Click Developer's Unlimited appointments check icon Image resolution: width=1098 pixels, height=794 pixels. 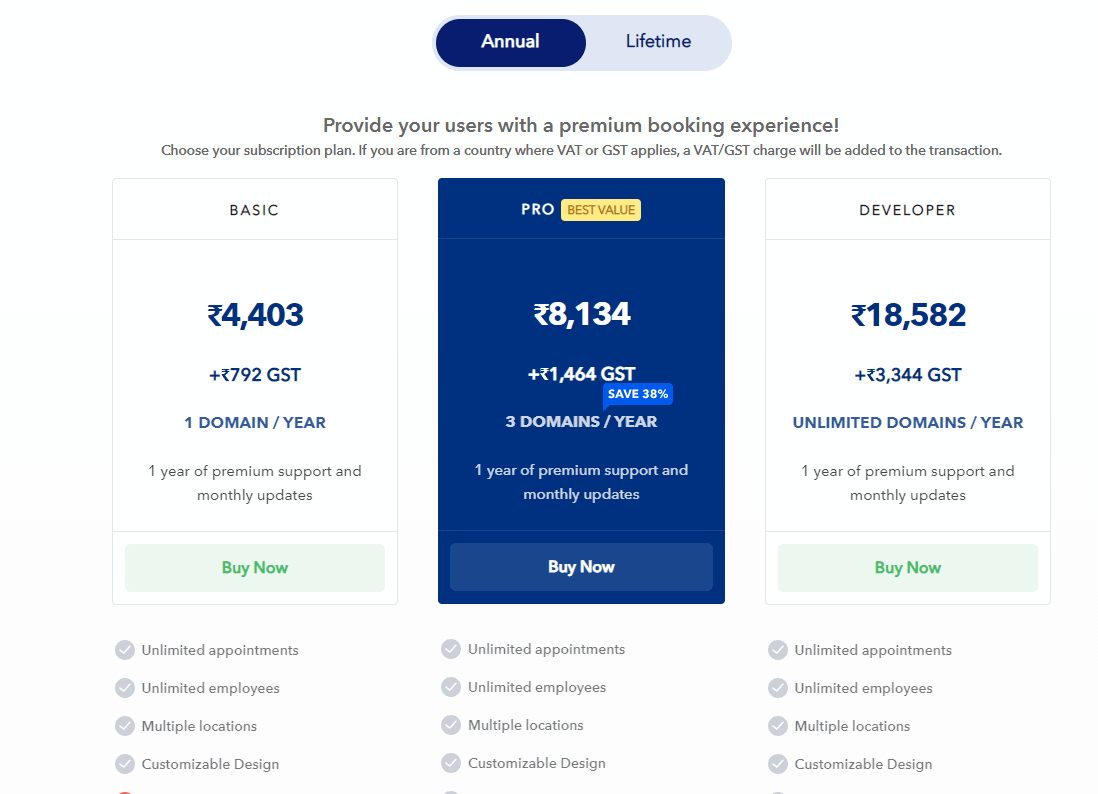coord(778,650)
